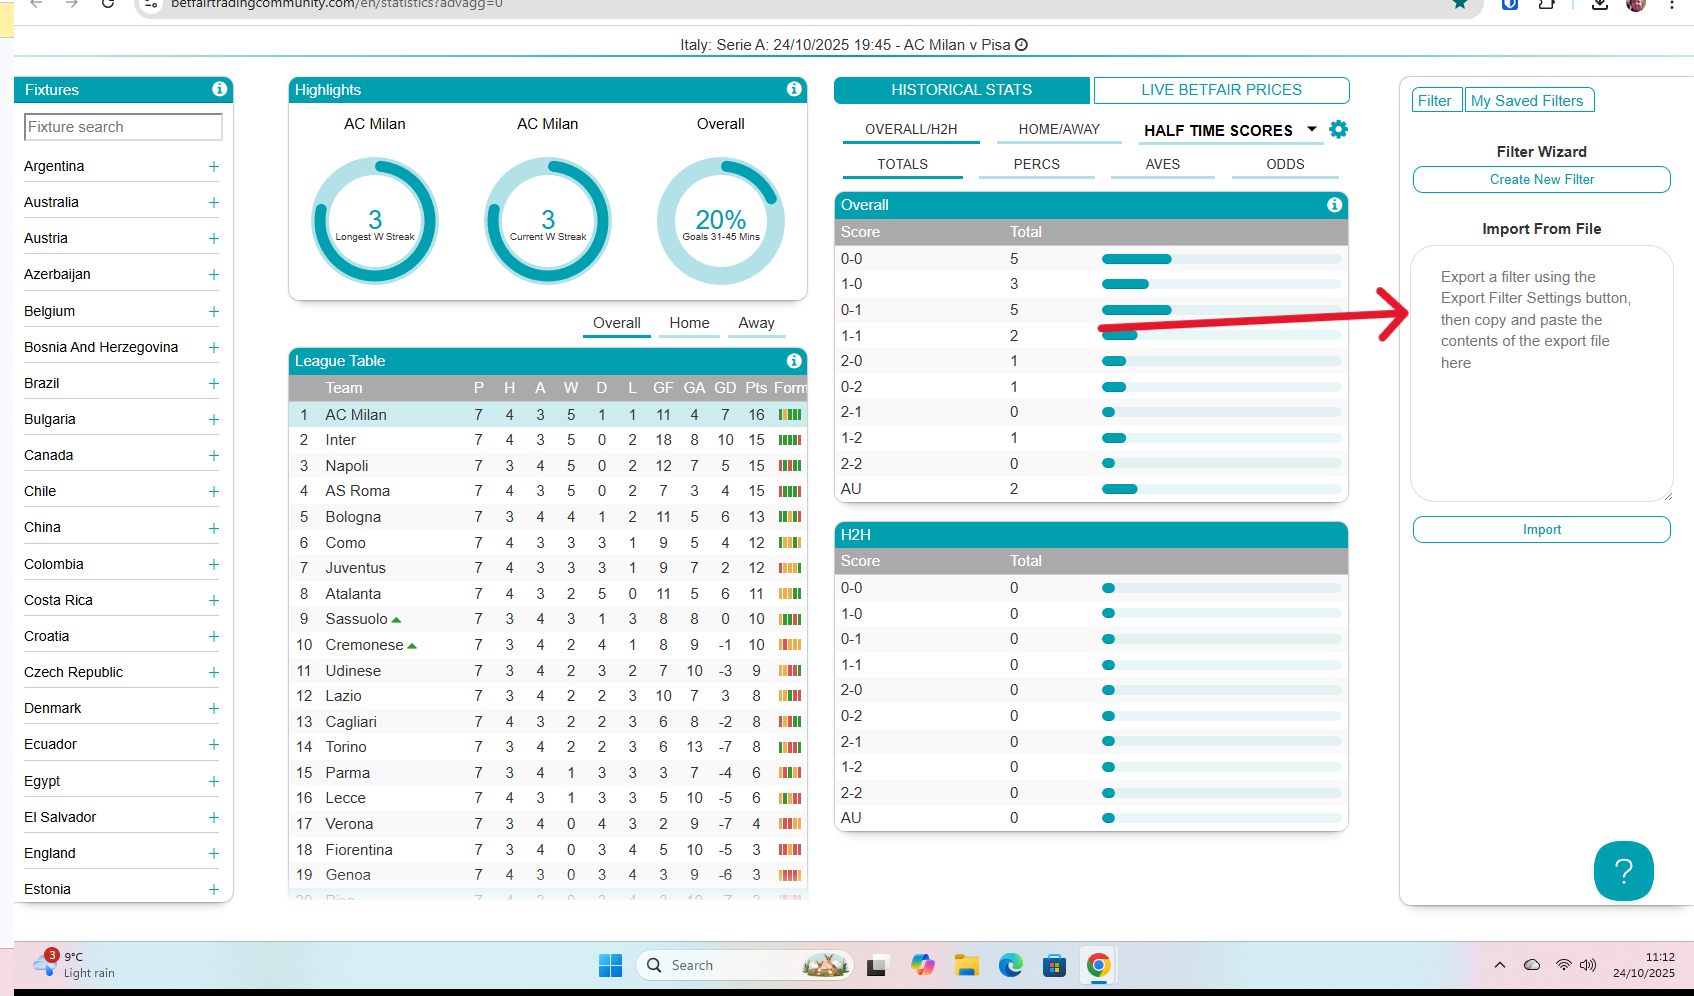The image size is (1694, 996).
Task: Switch to Live Betfair Prices tab
Action: tap(1221, 90)
